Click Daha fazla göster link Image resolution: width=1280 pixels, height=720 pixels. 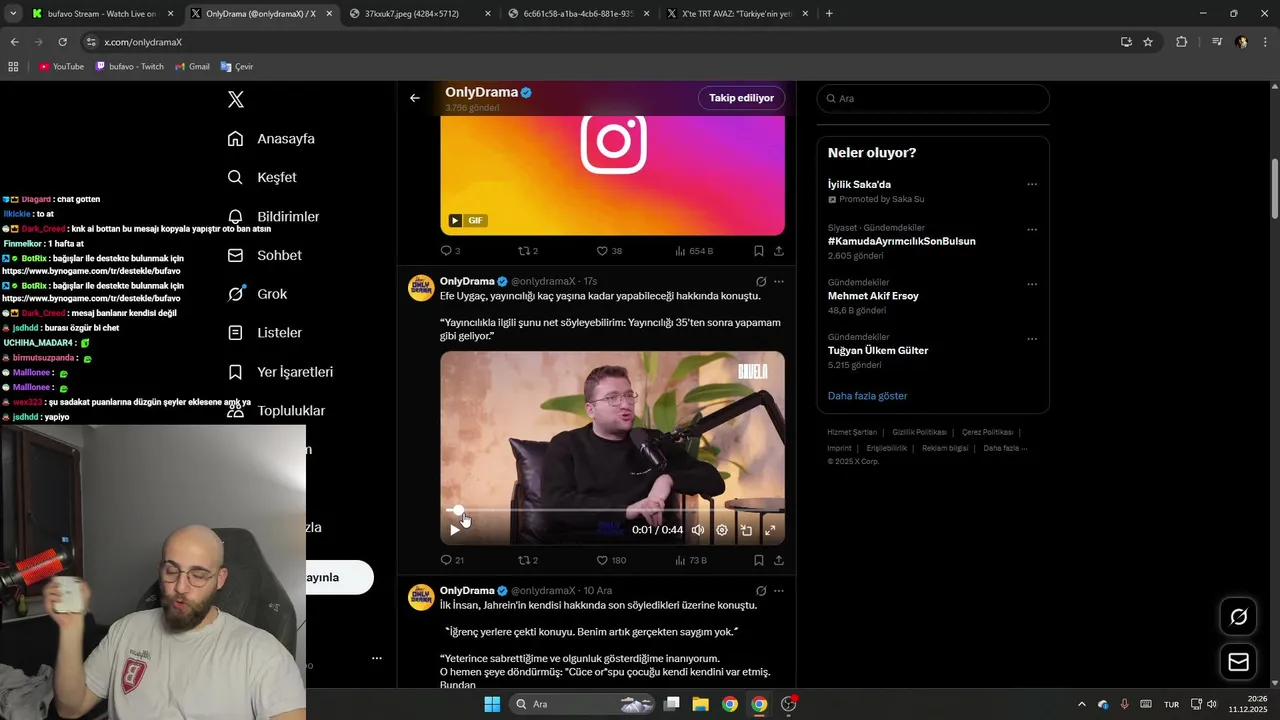coord(867,396)
